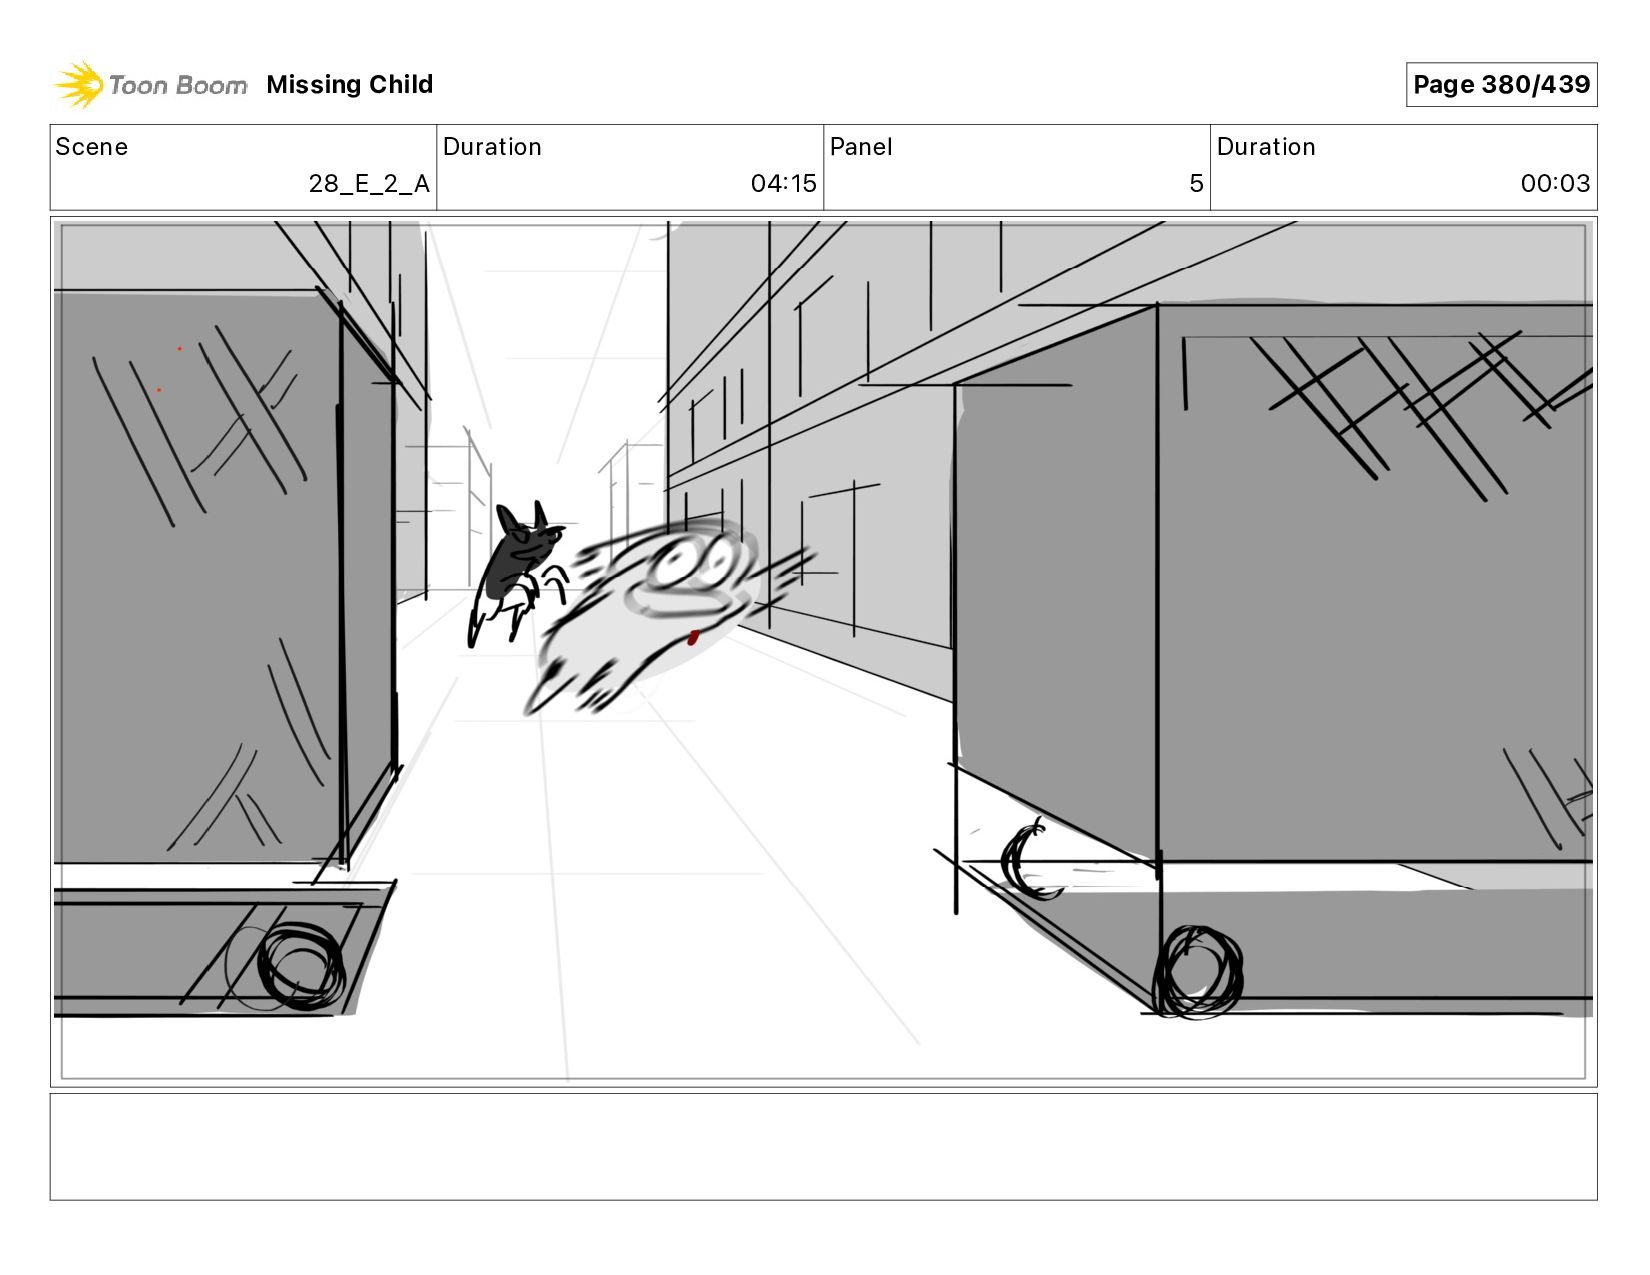Click the Toon Boom logo icon
Viewport: 1650px width, 1275px height.
(x=79, y=84)
